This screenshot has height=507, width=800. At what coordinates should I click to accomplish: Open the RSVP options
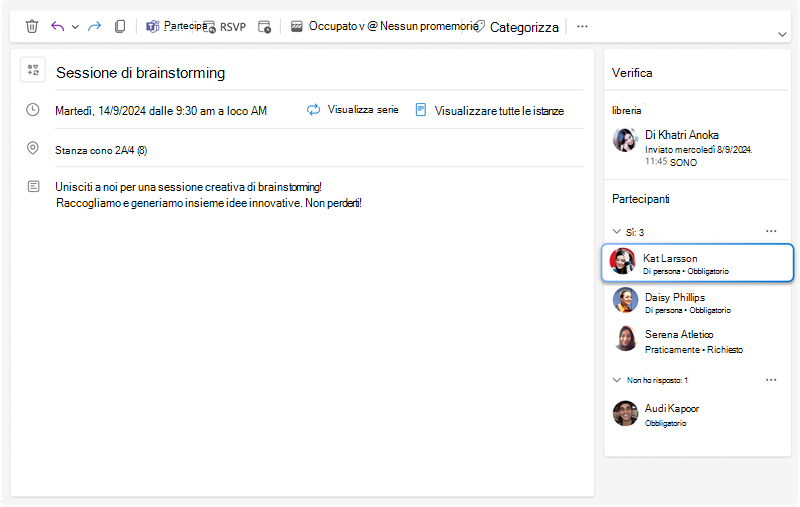tap(224, 27)
